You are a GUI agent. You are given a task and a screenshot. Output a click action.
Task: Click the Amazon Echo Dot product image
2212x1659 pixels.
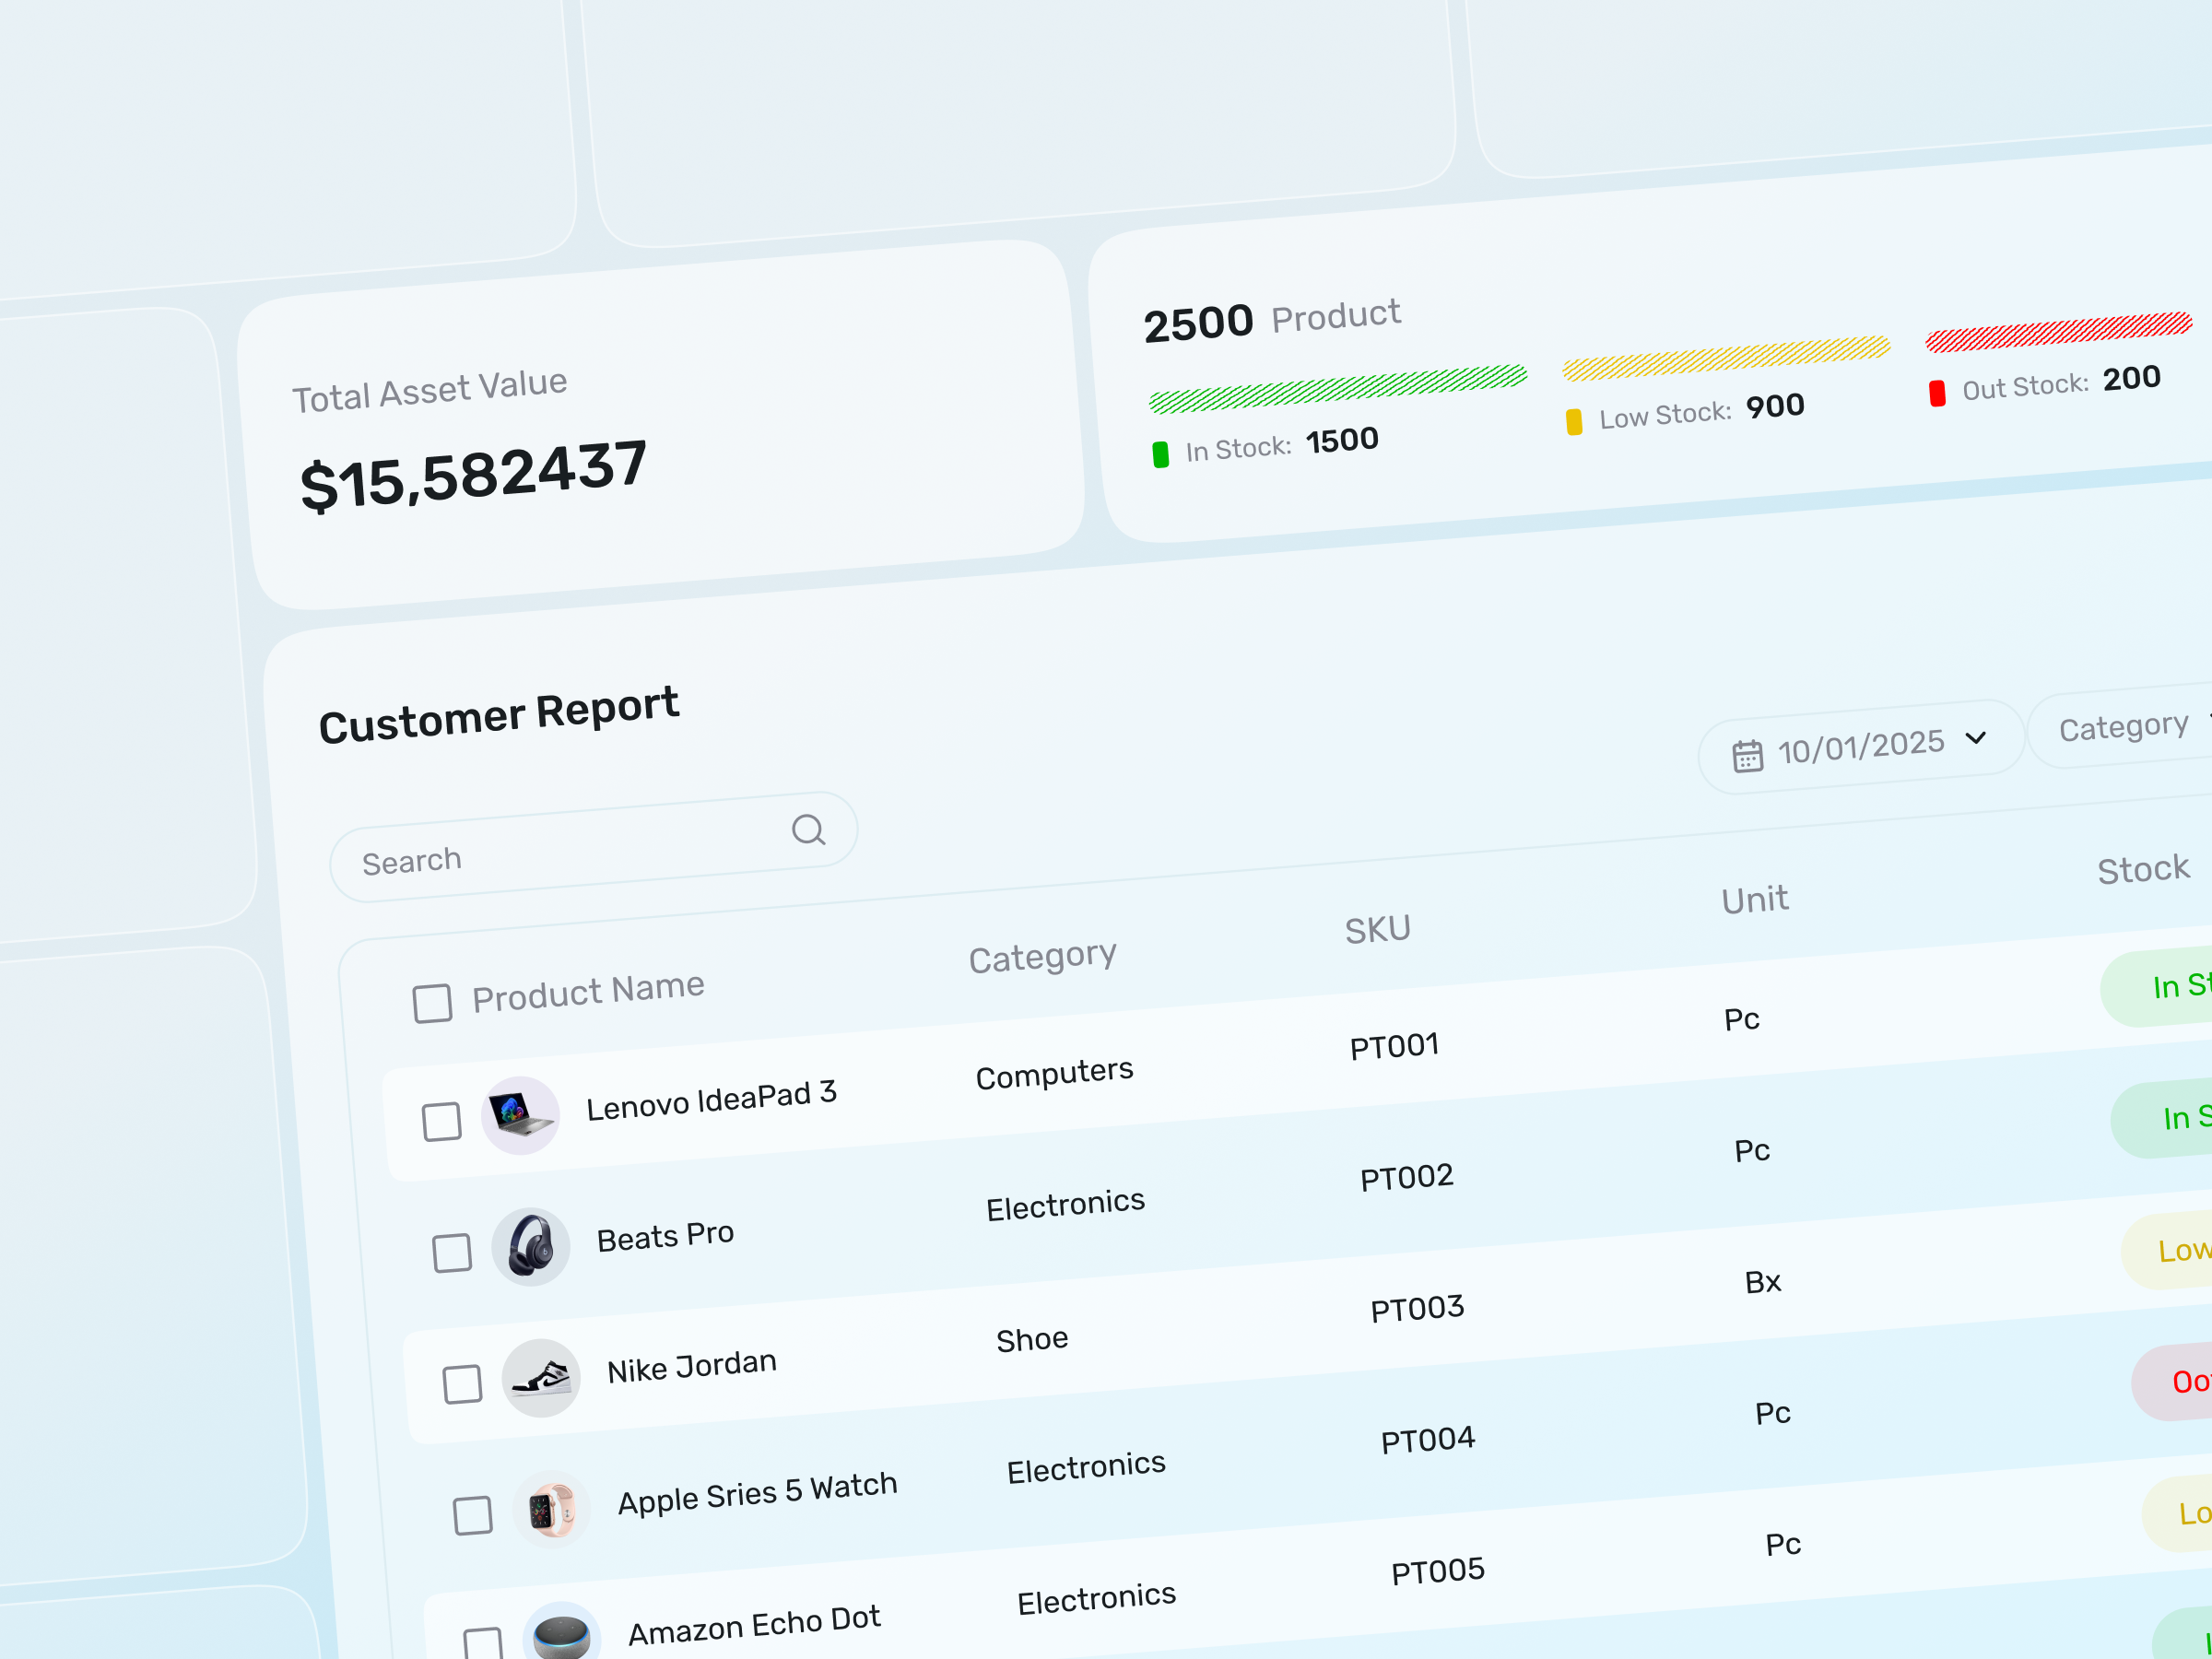[563, 1630]
